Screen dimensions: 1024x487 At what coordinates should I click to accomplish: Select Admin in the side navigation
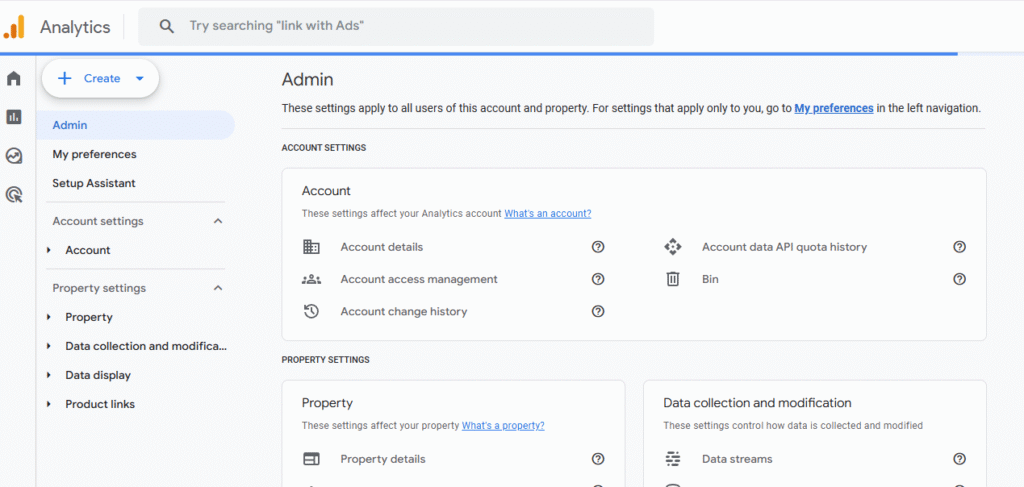click(136, 125)
